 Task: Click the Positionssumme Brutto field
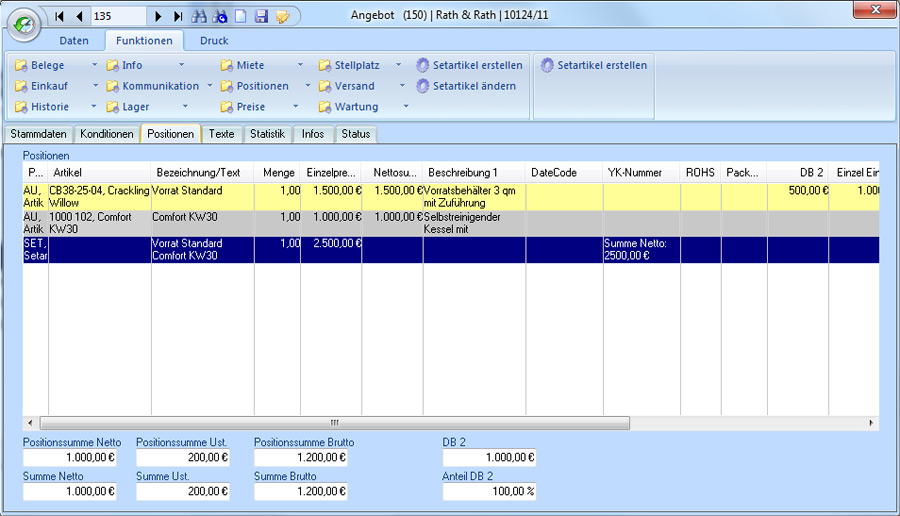click(x=301, y=457)
